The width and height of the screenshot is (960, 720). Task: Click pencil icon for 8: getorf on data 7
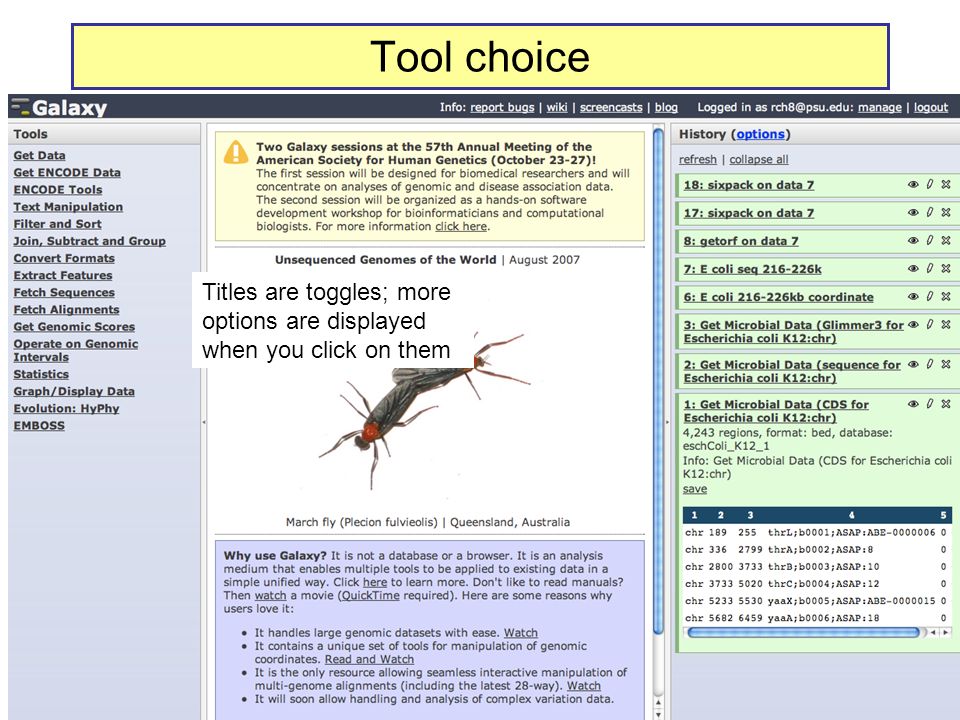930,241
